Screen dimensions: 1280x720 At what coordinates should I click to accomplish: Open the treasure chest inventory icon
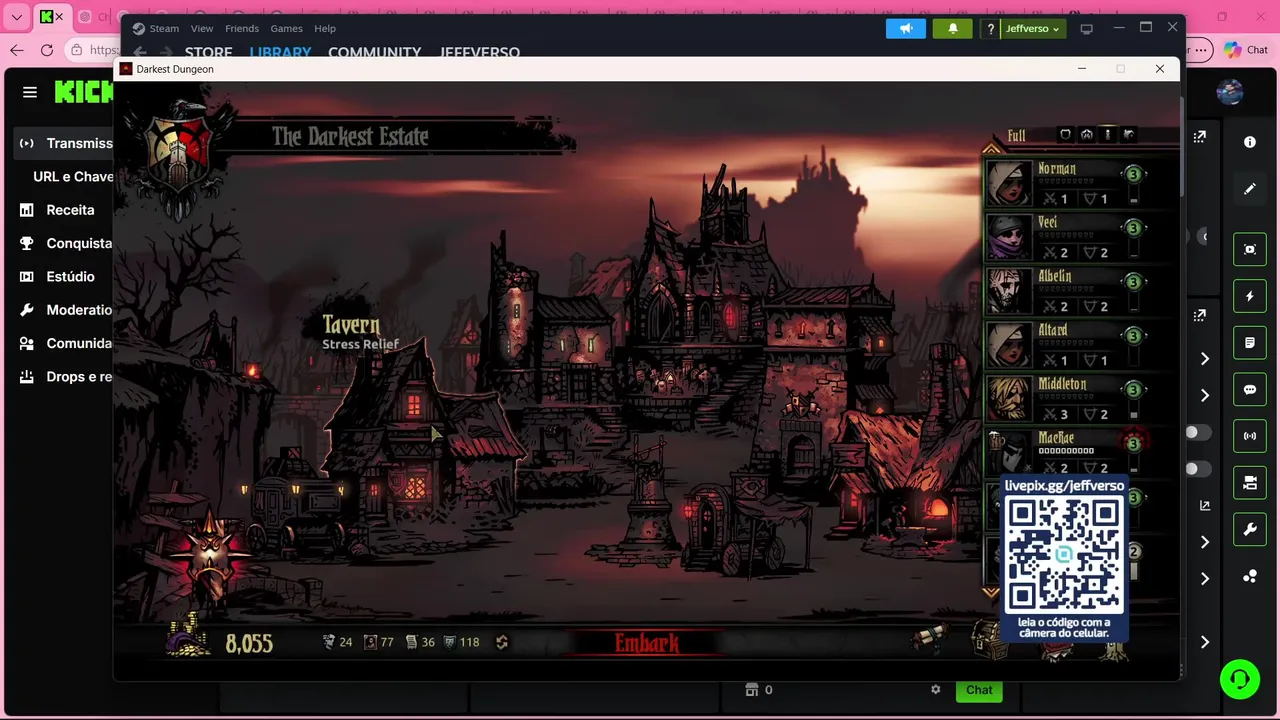tap(988, 640)
